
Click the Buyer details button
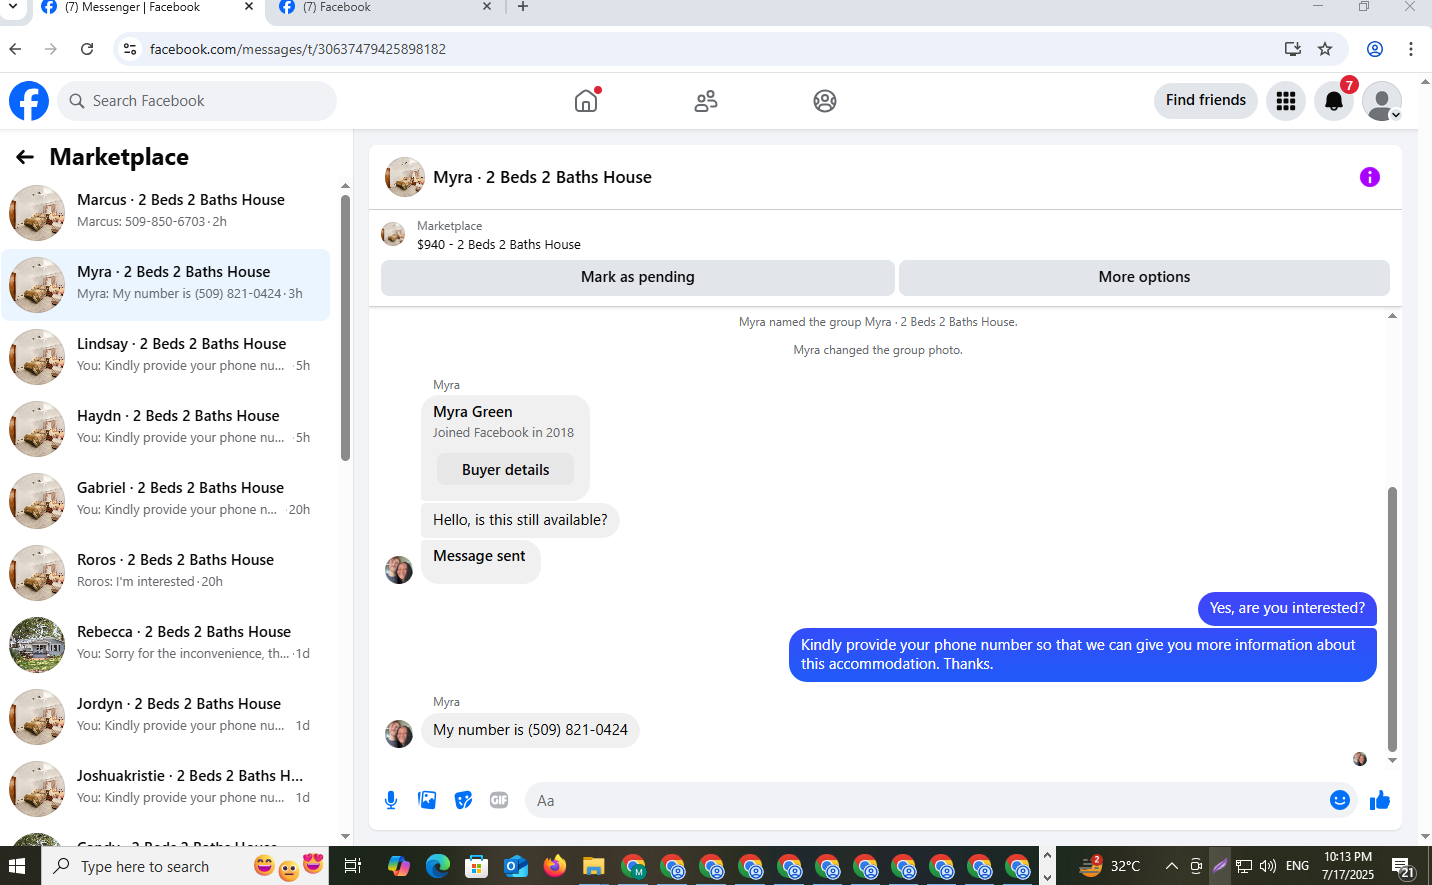[505, 470]
